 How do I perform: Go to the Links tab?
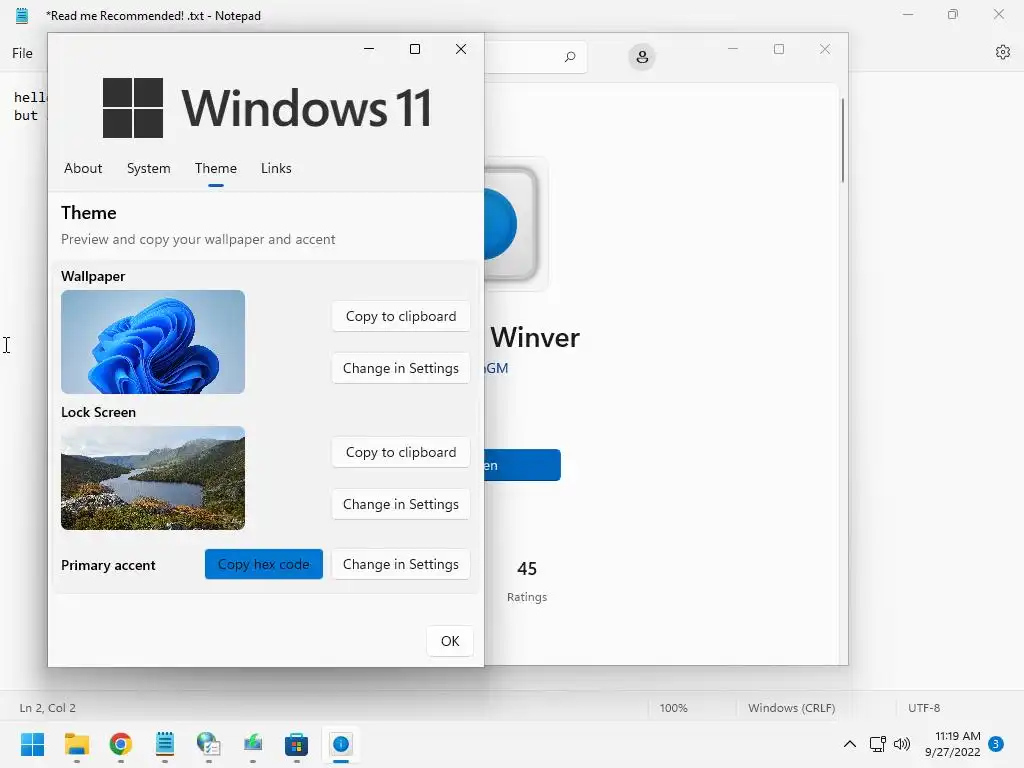(x=276, y=168)
